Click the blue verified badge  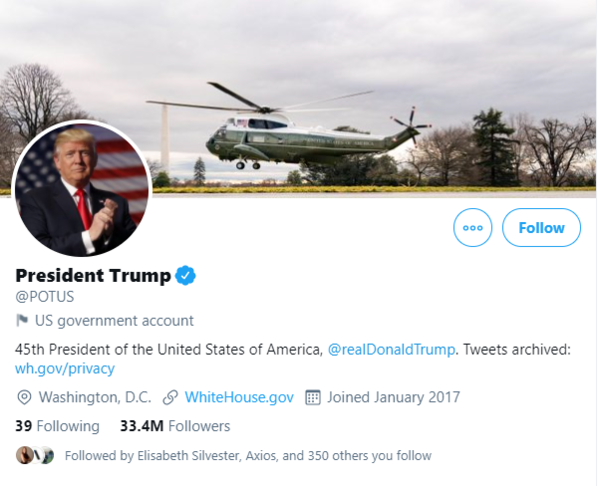click(x=186, y=276)
